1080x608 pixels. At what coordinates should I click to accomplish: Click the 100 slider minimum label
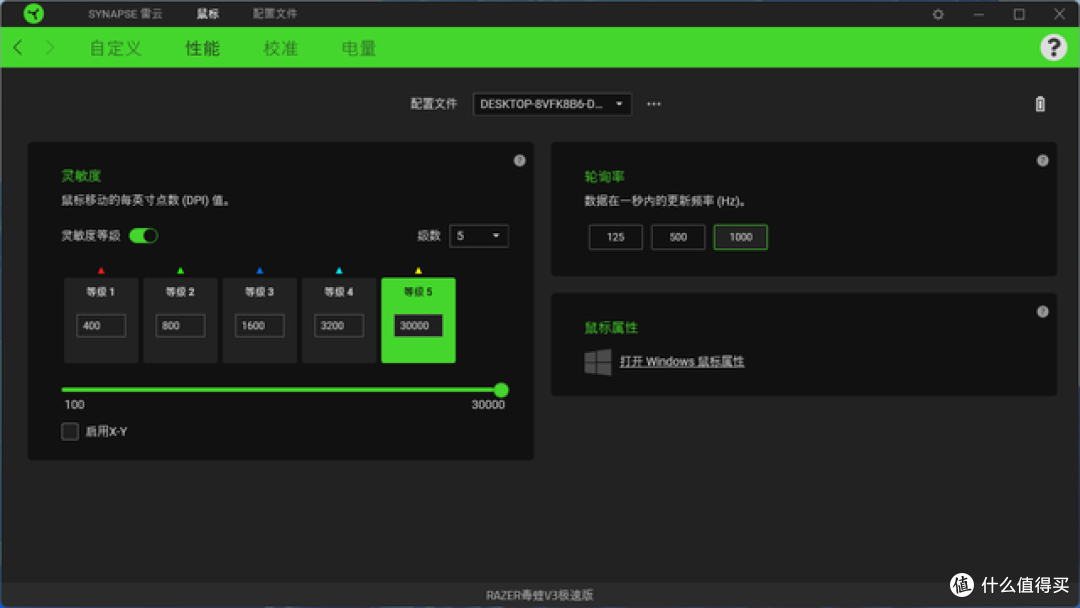point(74,405)
